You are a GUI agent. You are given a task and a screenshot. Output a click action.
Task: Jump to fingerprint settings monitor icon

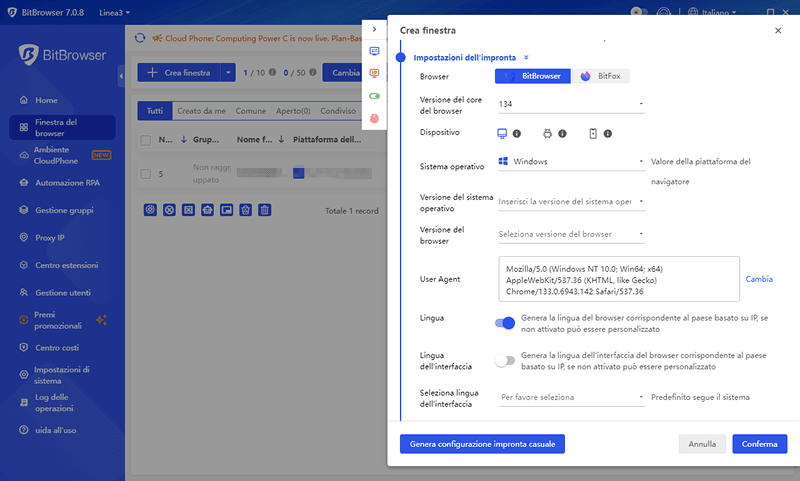(374, 51)
